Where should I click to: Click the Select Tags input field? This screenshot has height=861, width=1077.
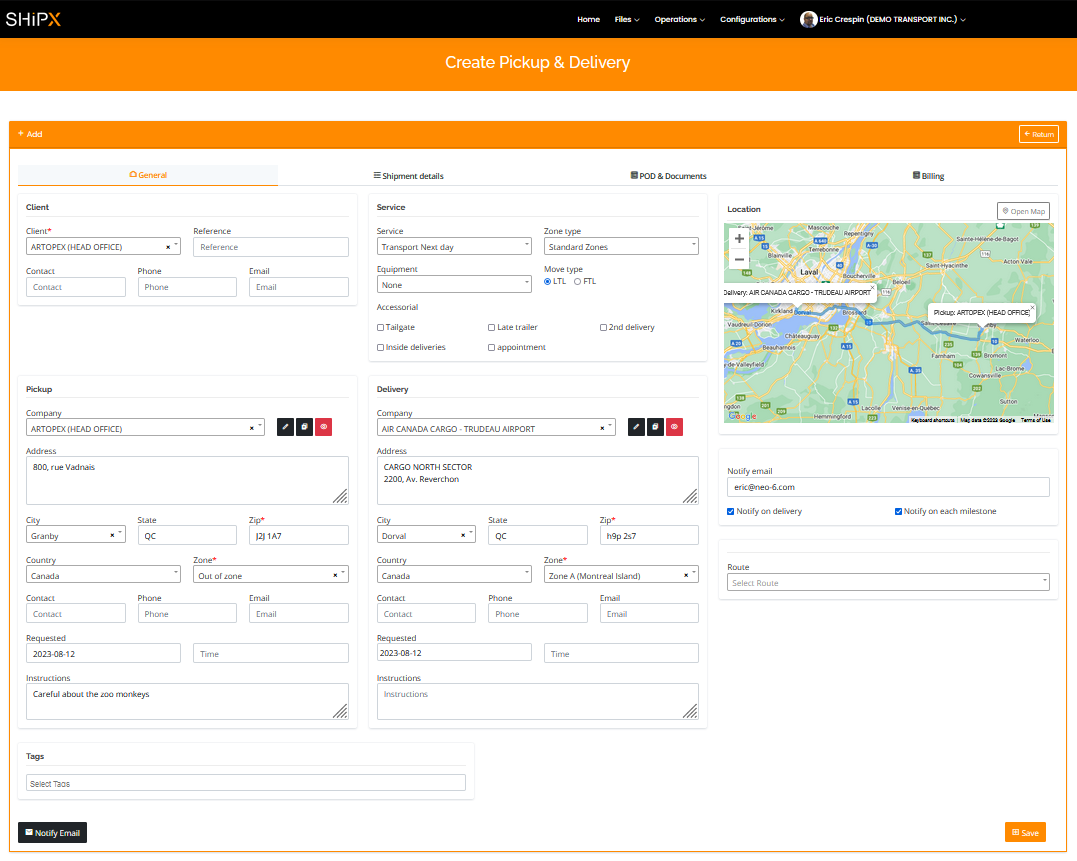tap(246, 783)
